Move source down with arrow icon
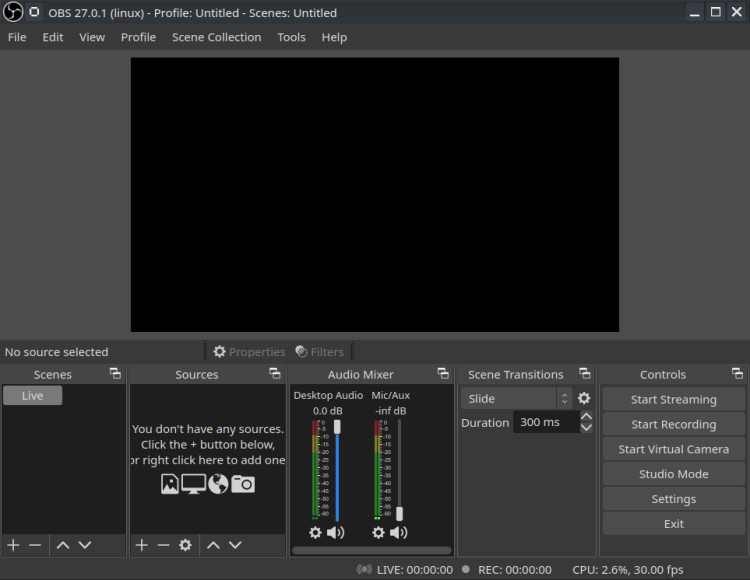Screen dimensions: 750x580 [235, 545]
